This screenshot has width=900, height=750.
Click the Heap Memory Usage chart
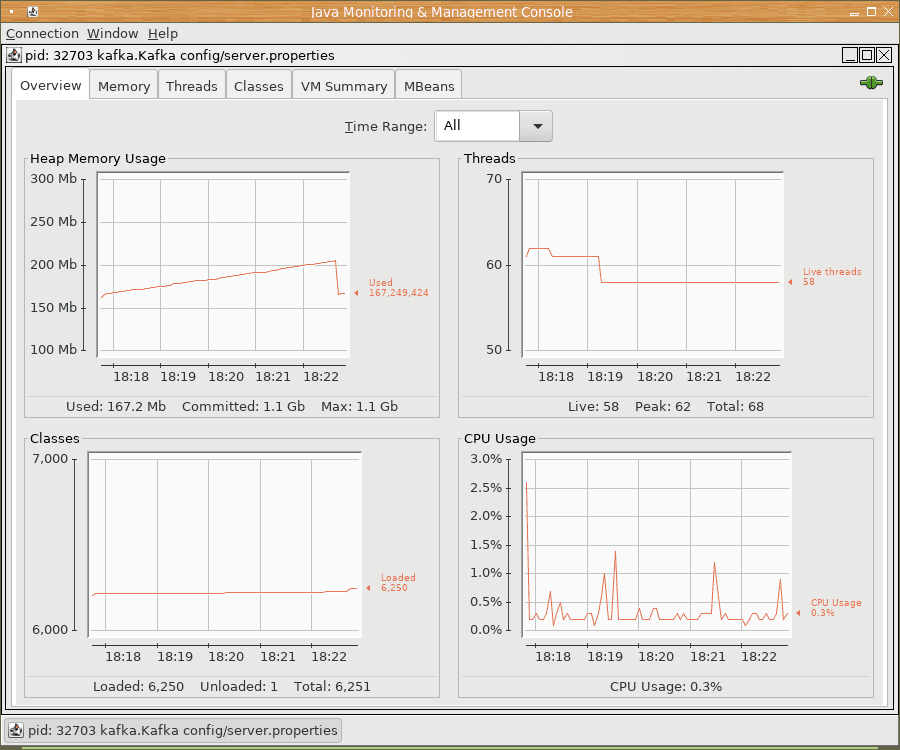pyautogui.click(x=224, y=264)
